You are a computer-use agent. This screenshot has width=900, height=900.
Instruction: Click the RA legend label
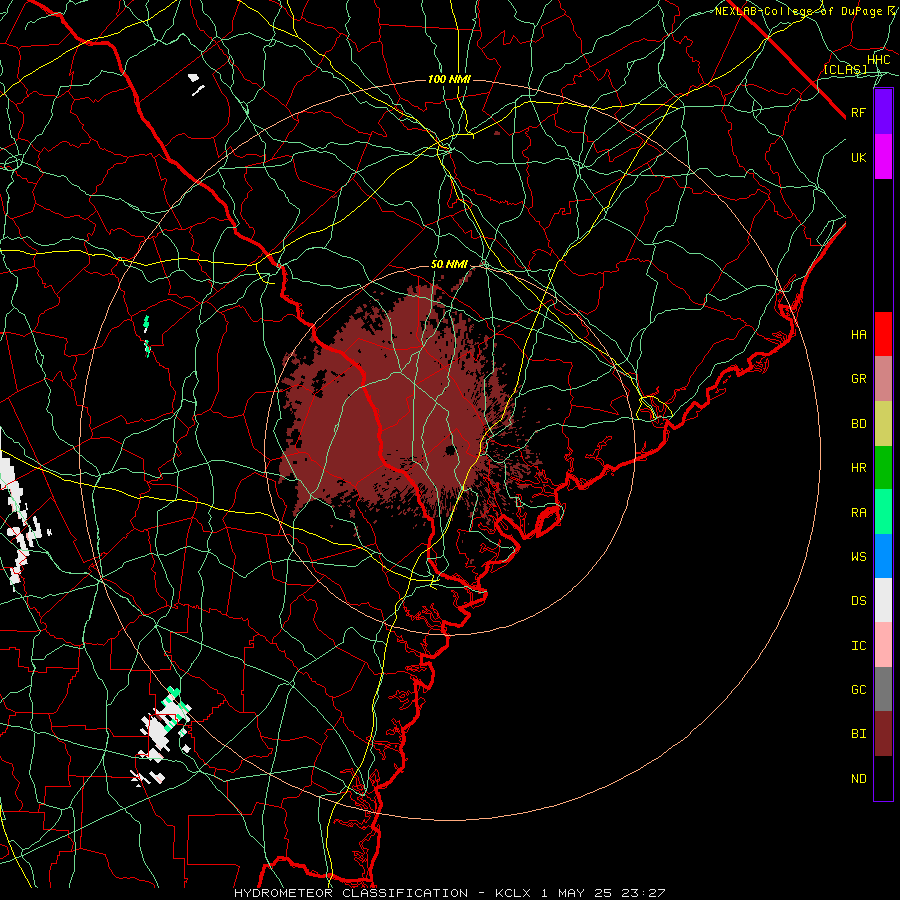pyautogui.click(x=858, y=513)
